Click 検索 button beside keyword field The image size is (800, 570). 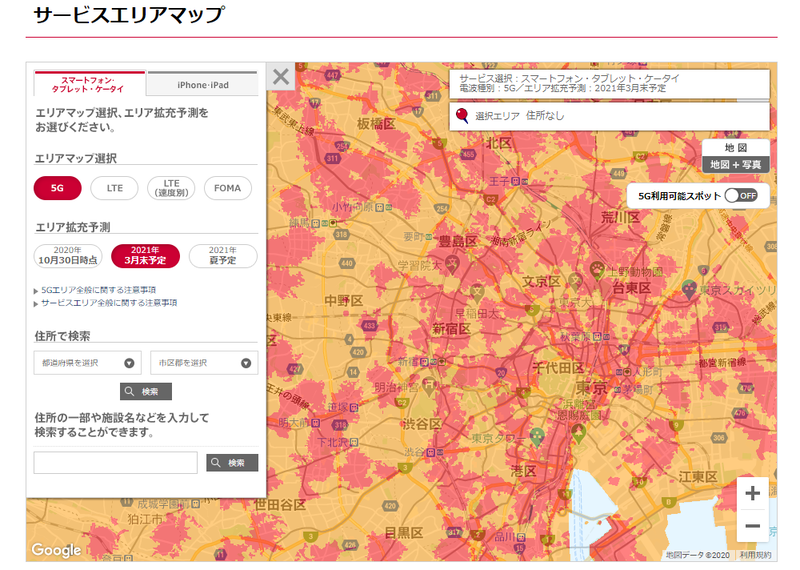point(232,463)
